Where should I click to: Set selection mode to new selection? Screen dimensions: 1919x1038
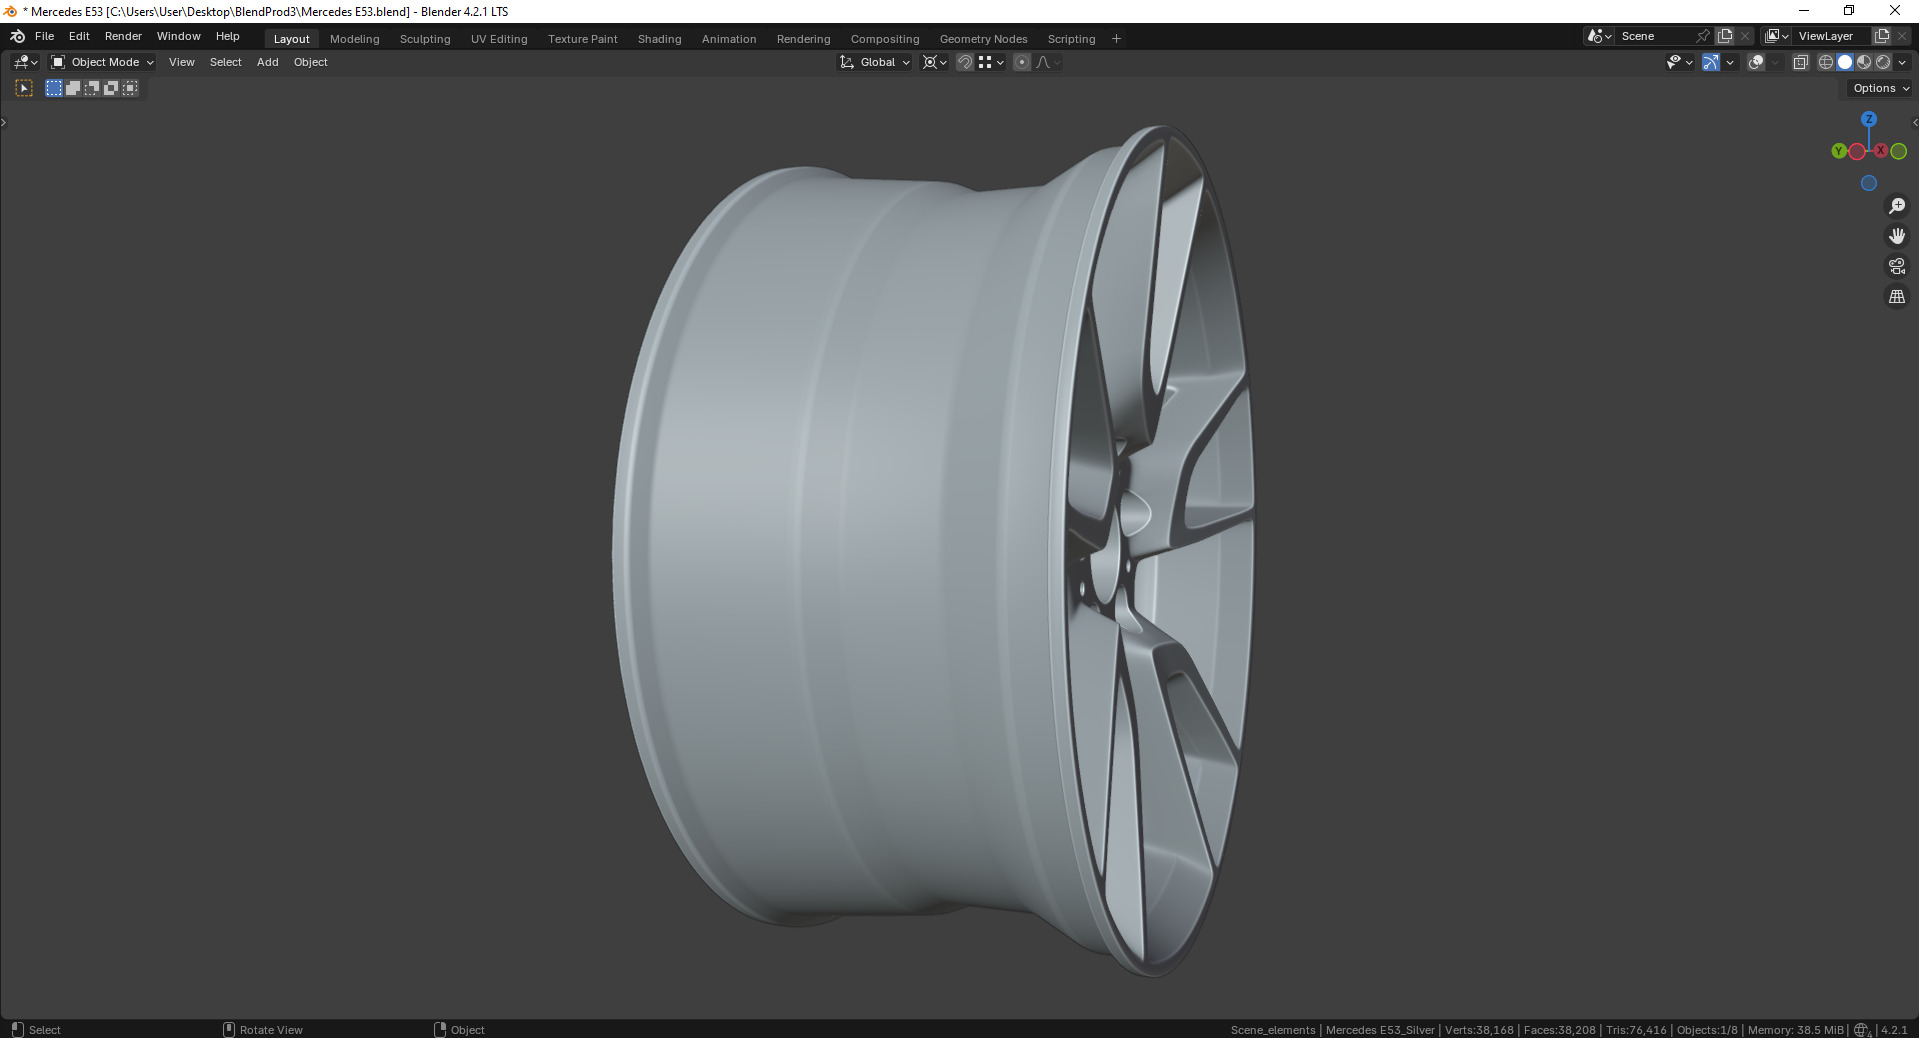coord(54,88)
